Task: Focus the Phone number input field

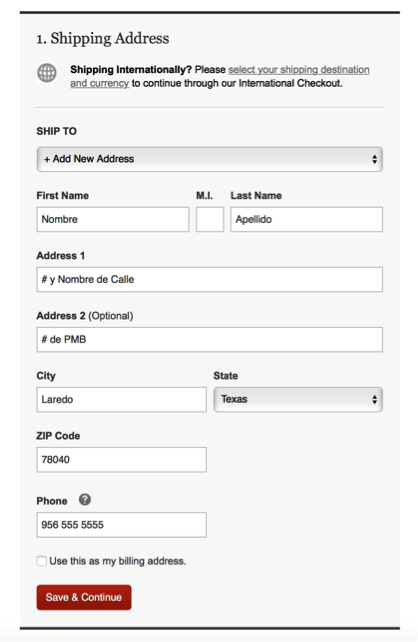Action: click(x=122, y=525)
